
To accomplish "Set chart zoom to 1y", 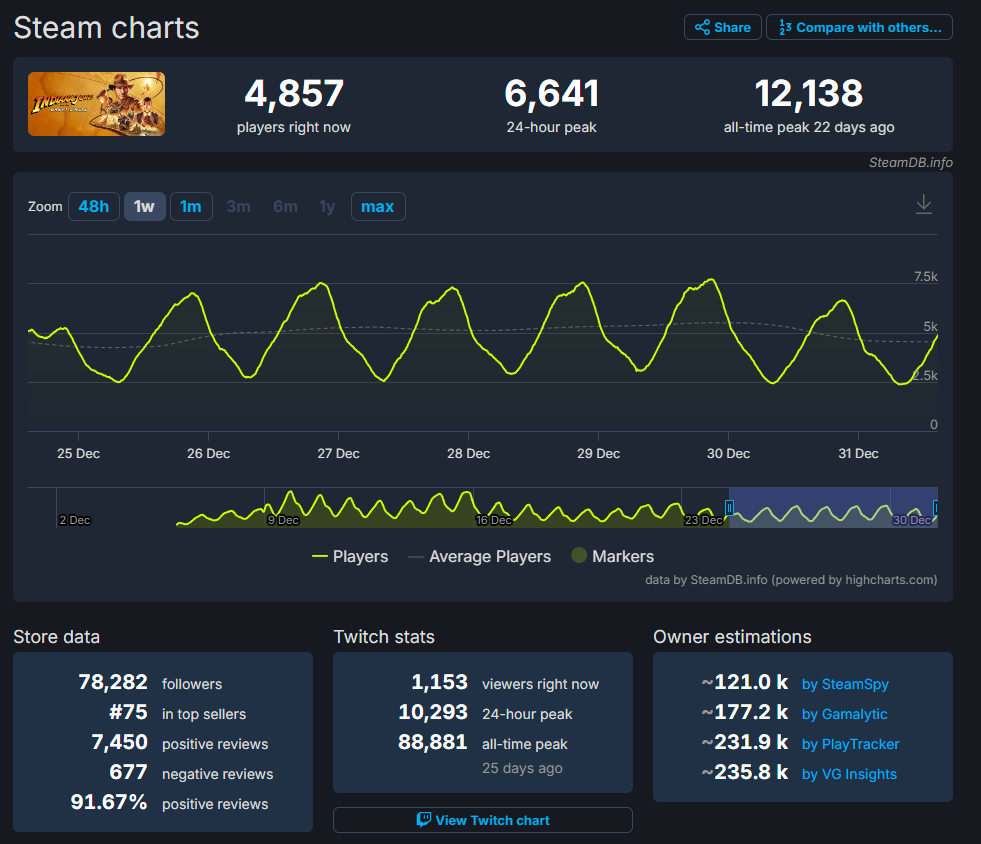I will (x=327, y=206).
